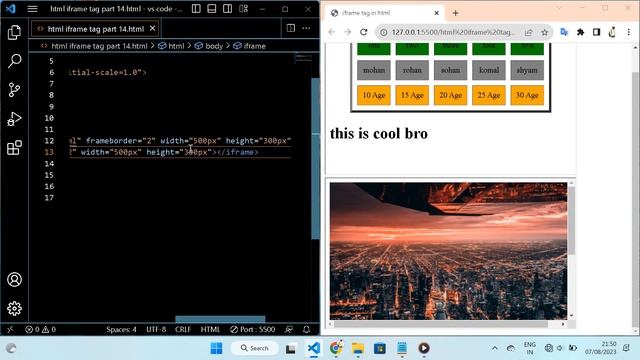Change language mode HTML
This screenshot has height=360, width=640.
coord(210,329)
